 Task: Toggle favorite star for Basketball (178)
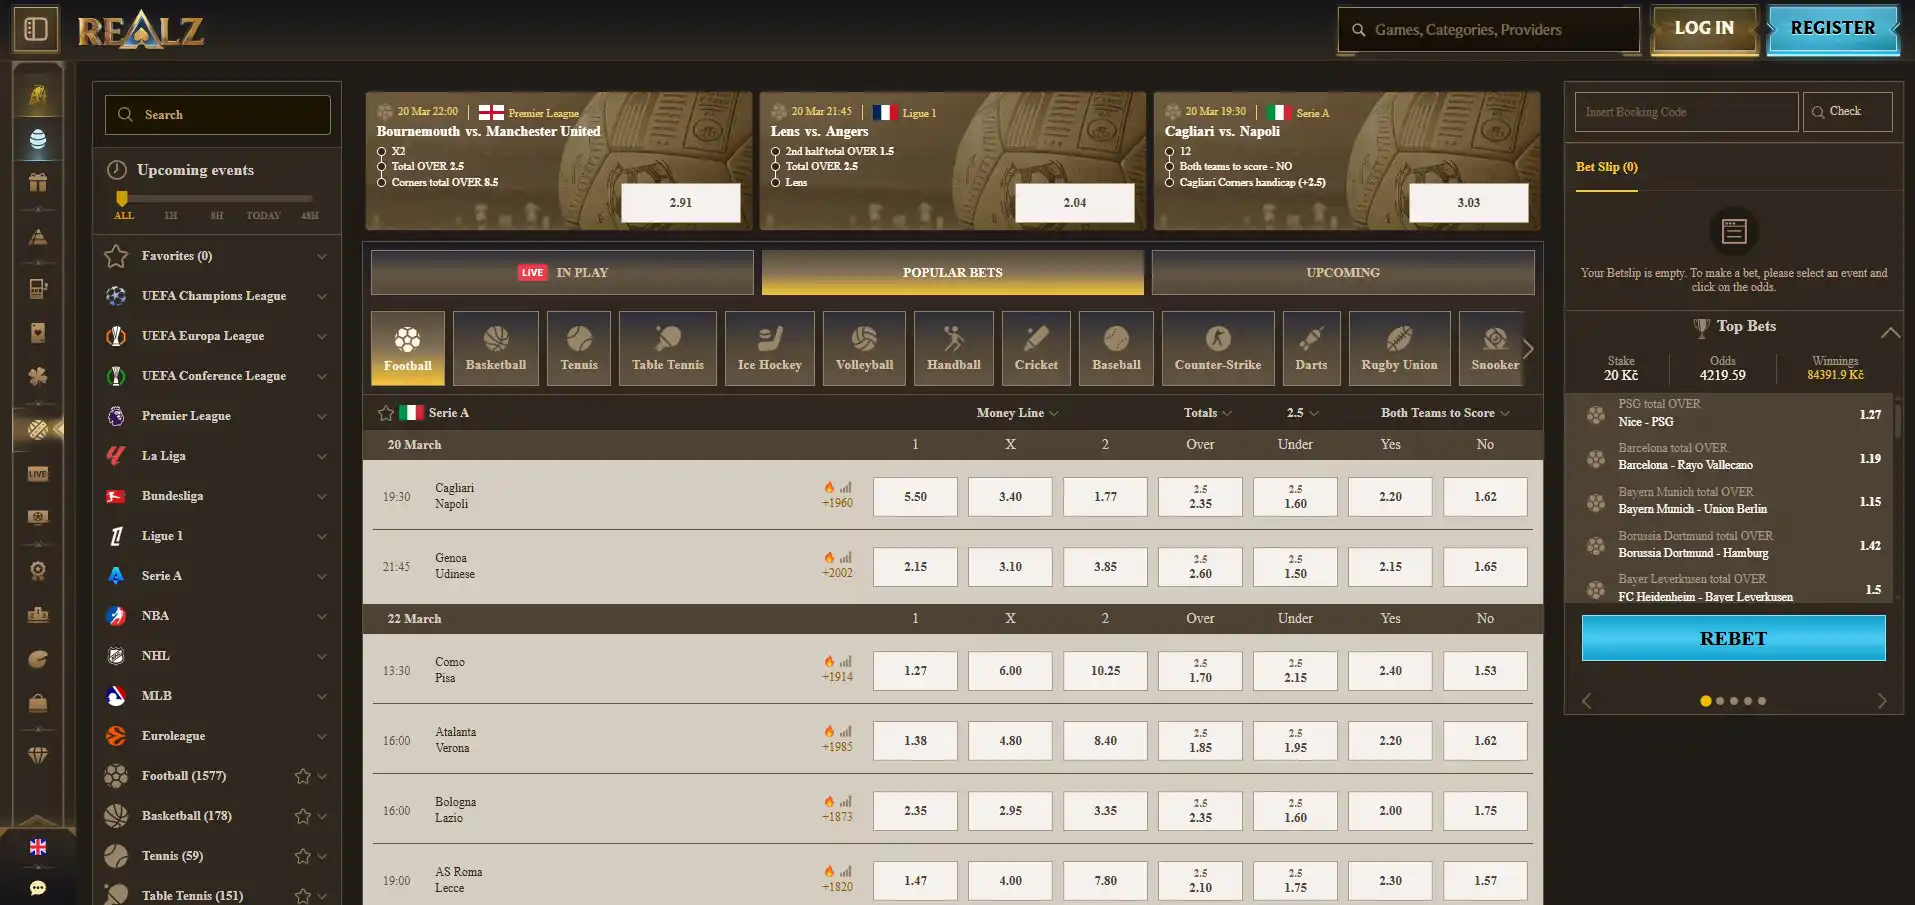click(303, 816)
